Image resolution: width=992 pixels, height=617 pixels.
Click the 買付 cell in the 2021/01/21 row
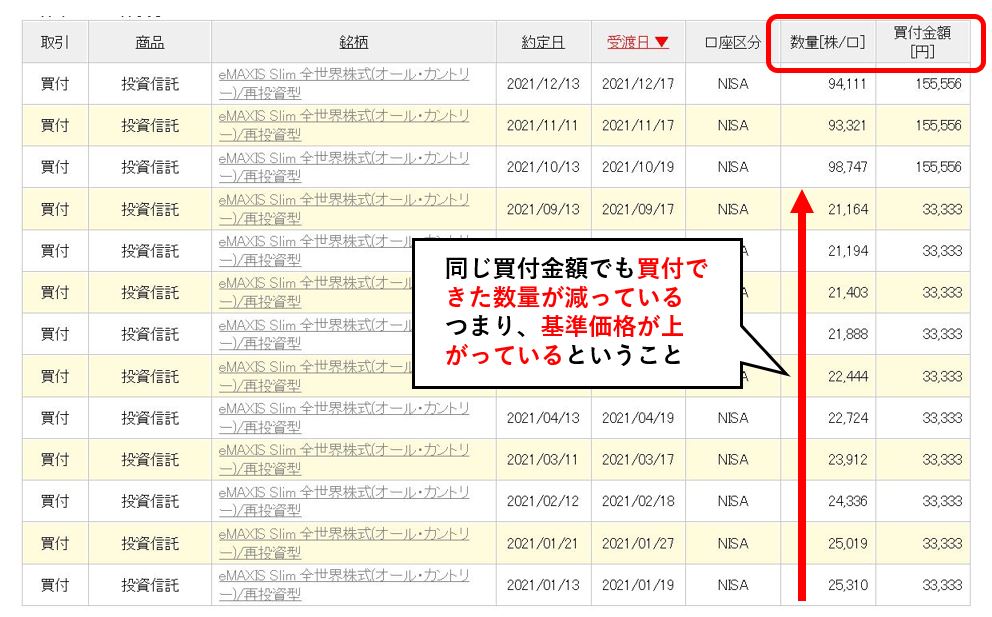[x=55, y=543]
